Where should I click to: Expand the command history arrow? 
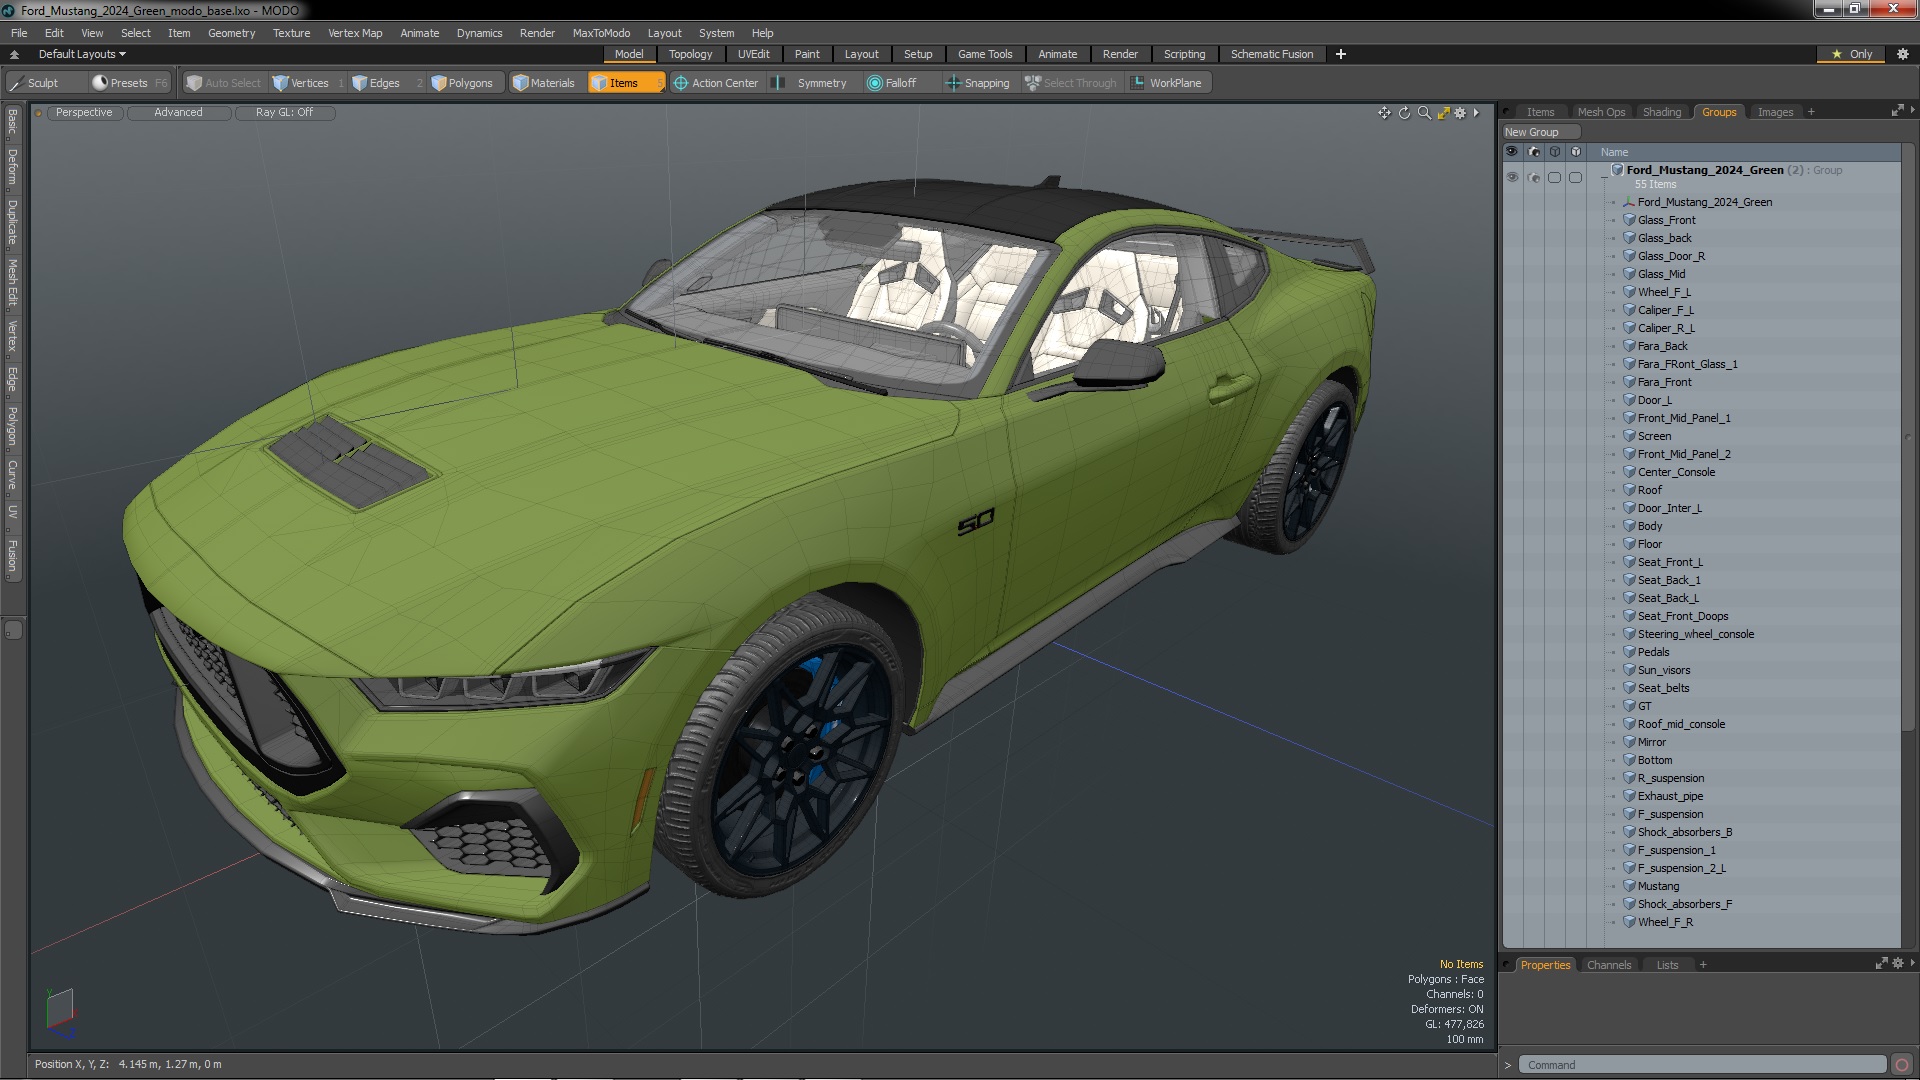(1508, 1065)
